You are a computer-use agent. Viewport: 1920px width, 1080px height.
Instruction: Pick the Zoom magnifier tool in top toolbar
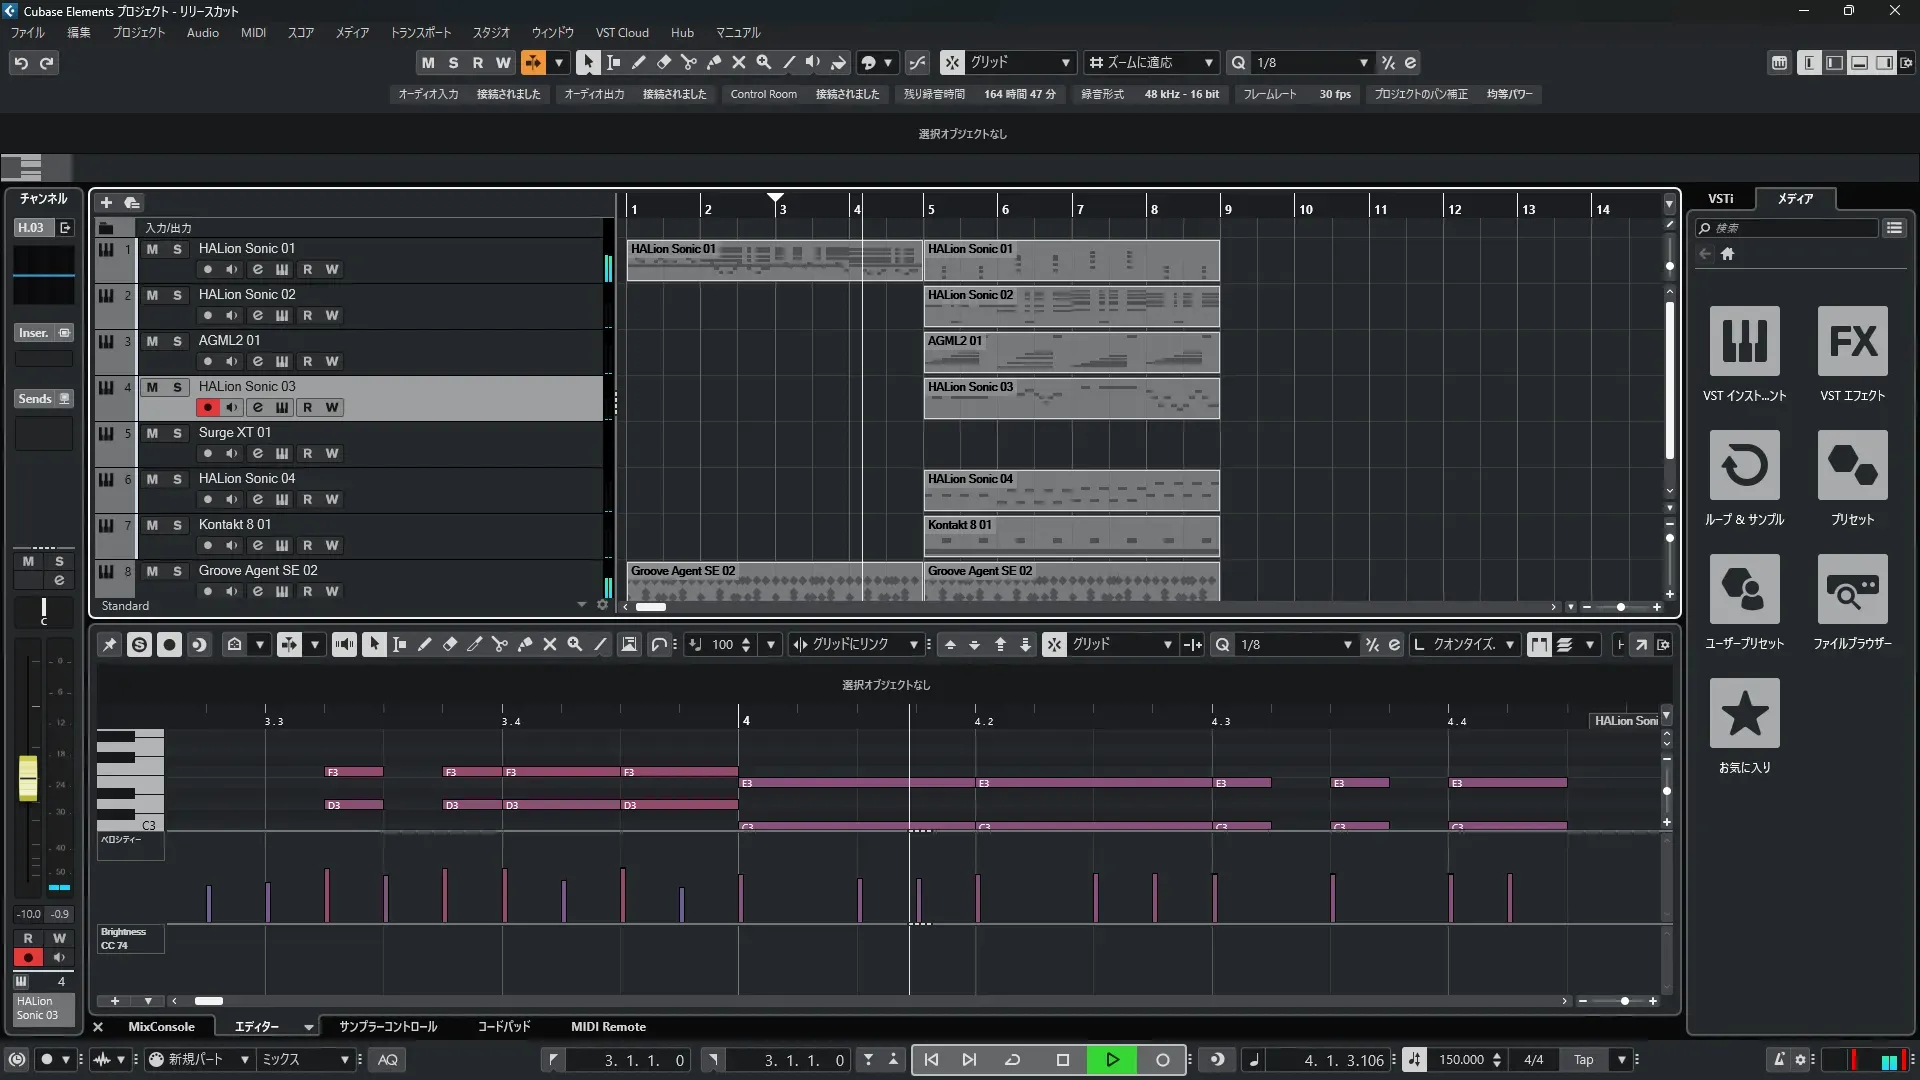tap(764, 62)
